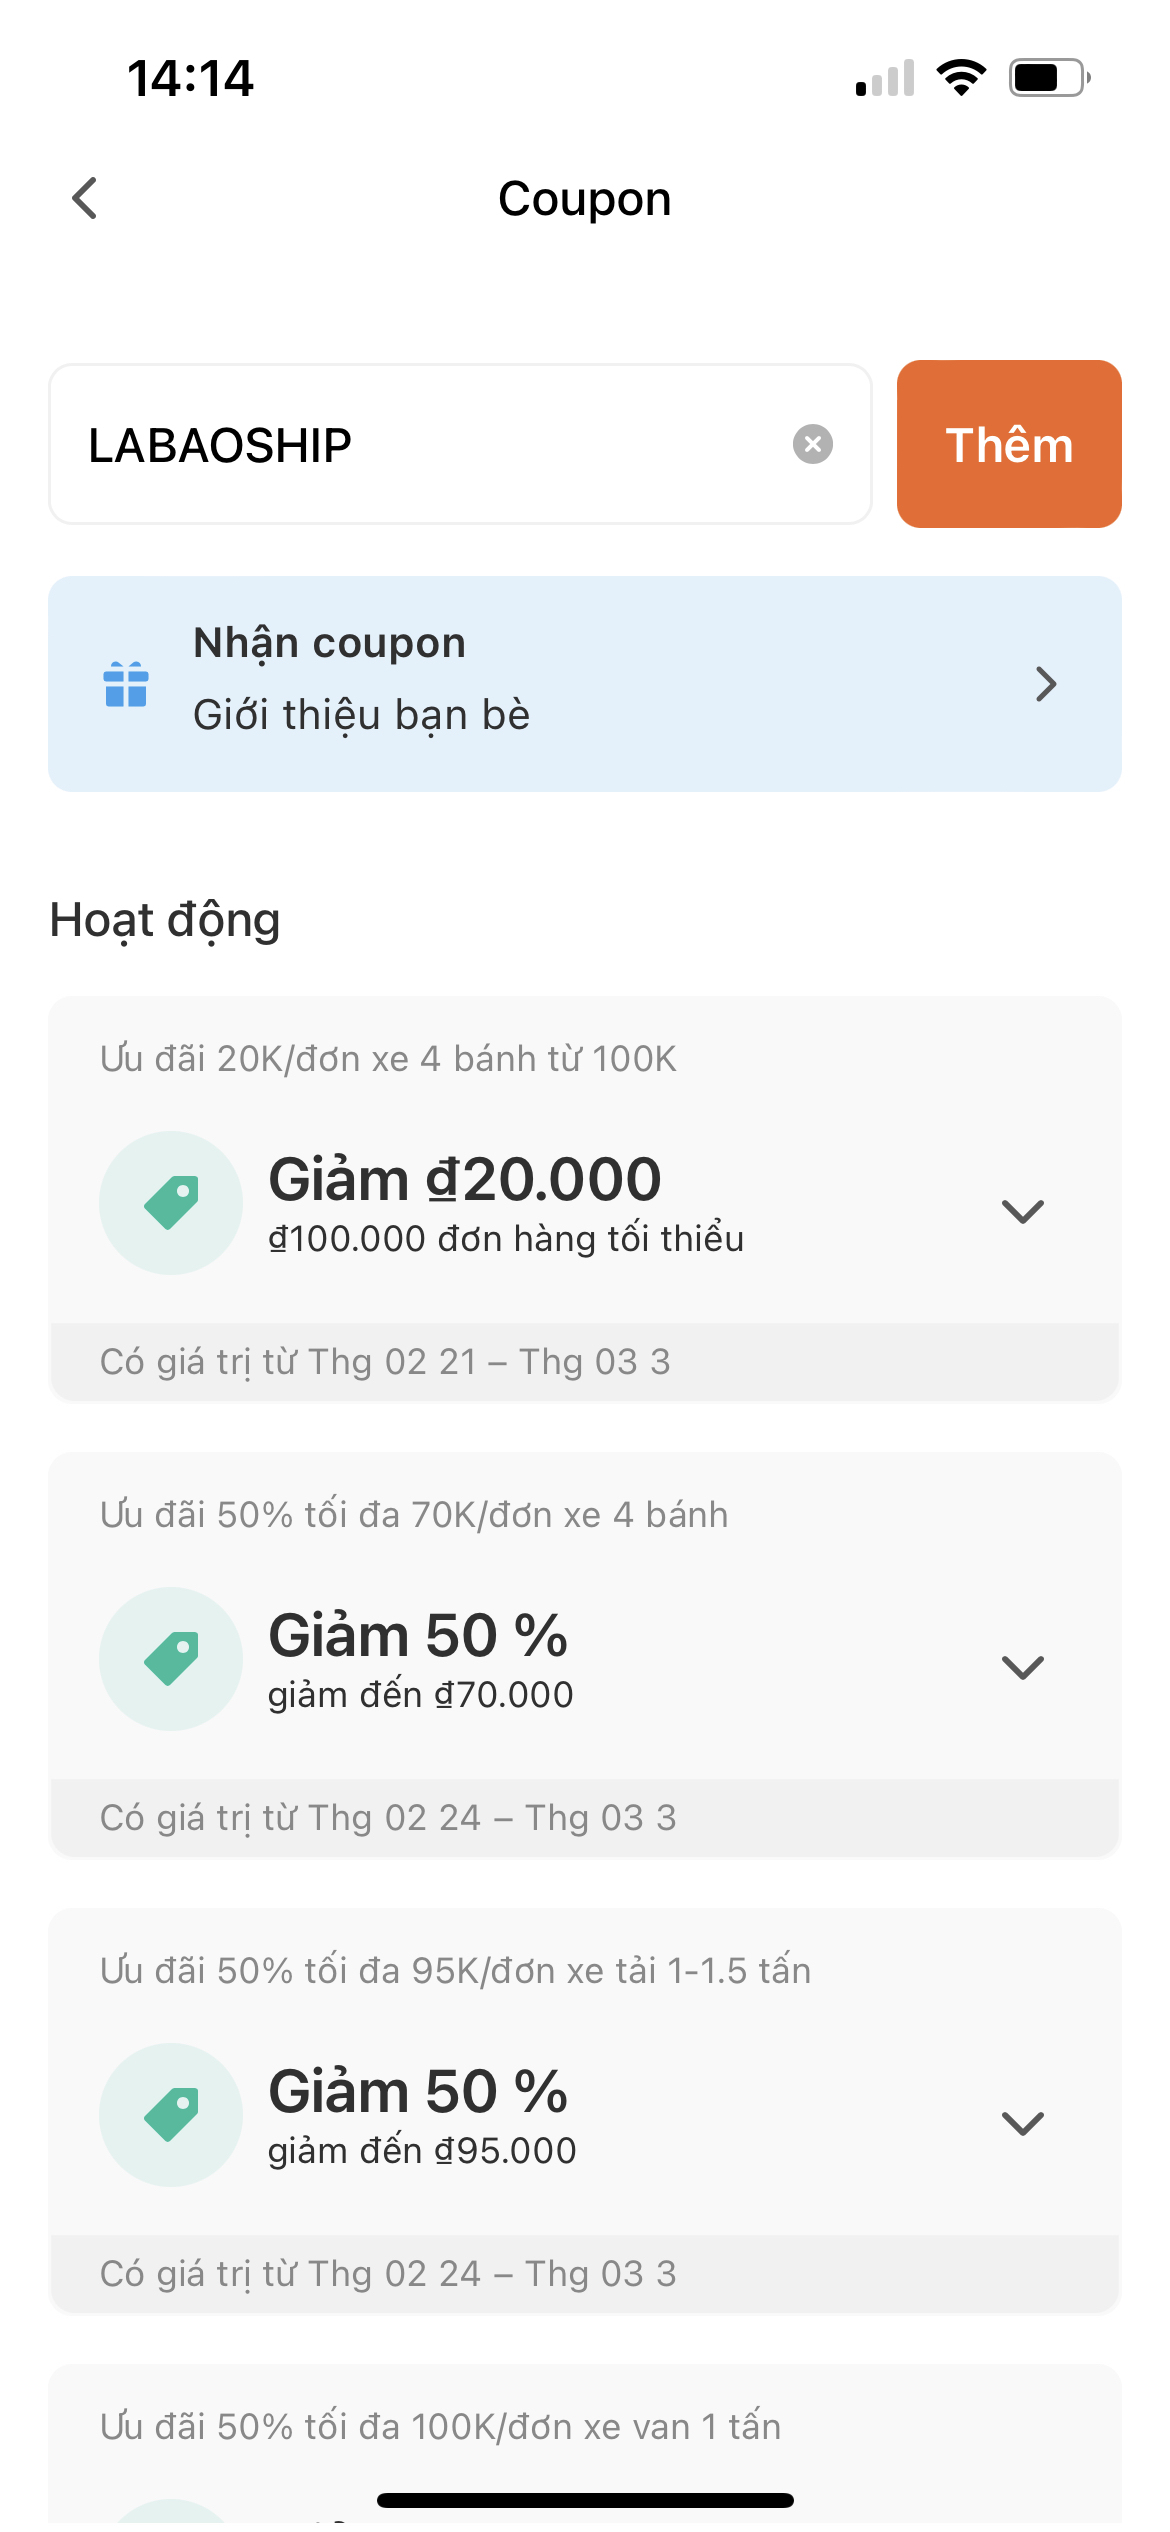Tap the orange Thêm button
Viewport: 1170px width, 2532px height.
point(1009,444)
